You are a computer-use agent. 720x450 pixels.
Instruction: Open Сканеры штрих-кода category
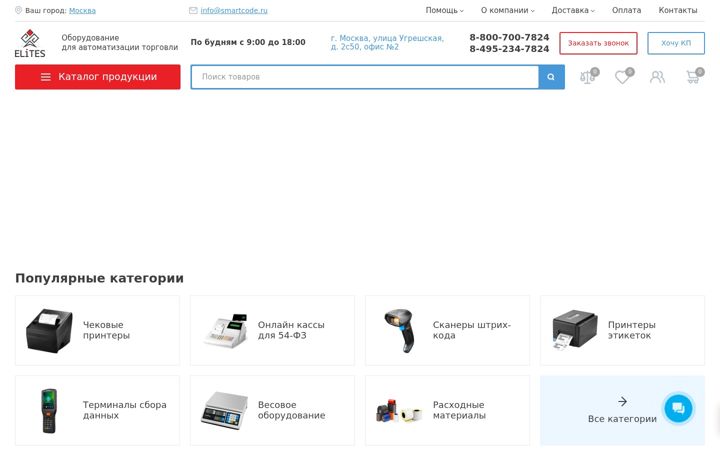(x=447, y=330)
